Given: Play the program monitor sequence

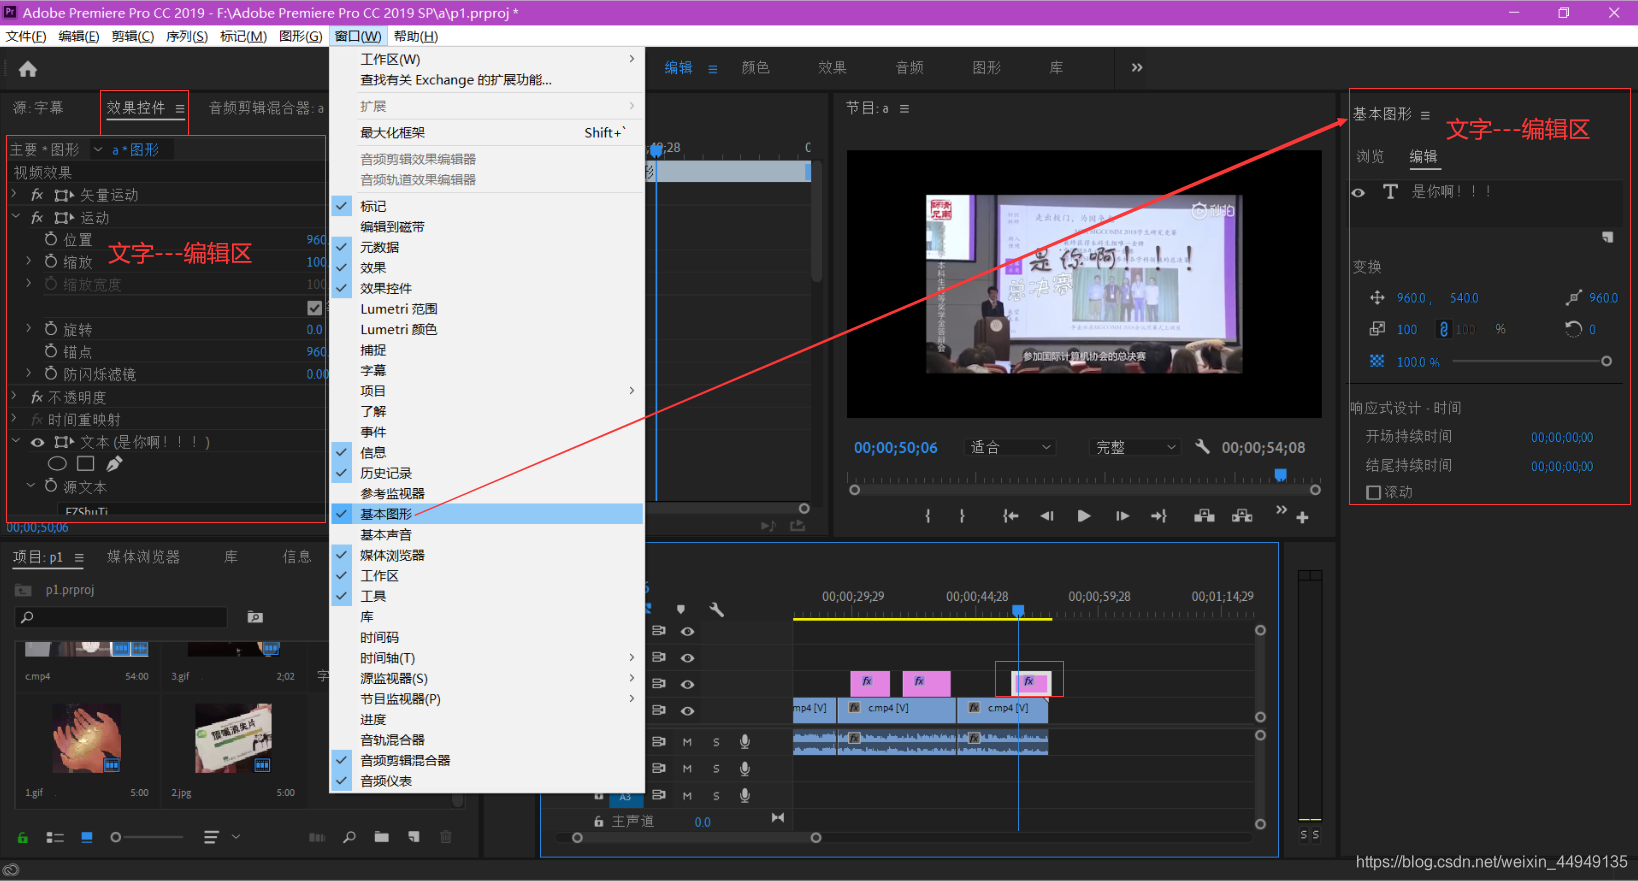Looking at the screenshot, I should pos(1084,516).
